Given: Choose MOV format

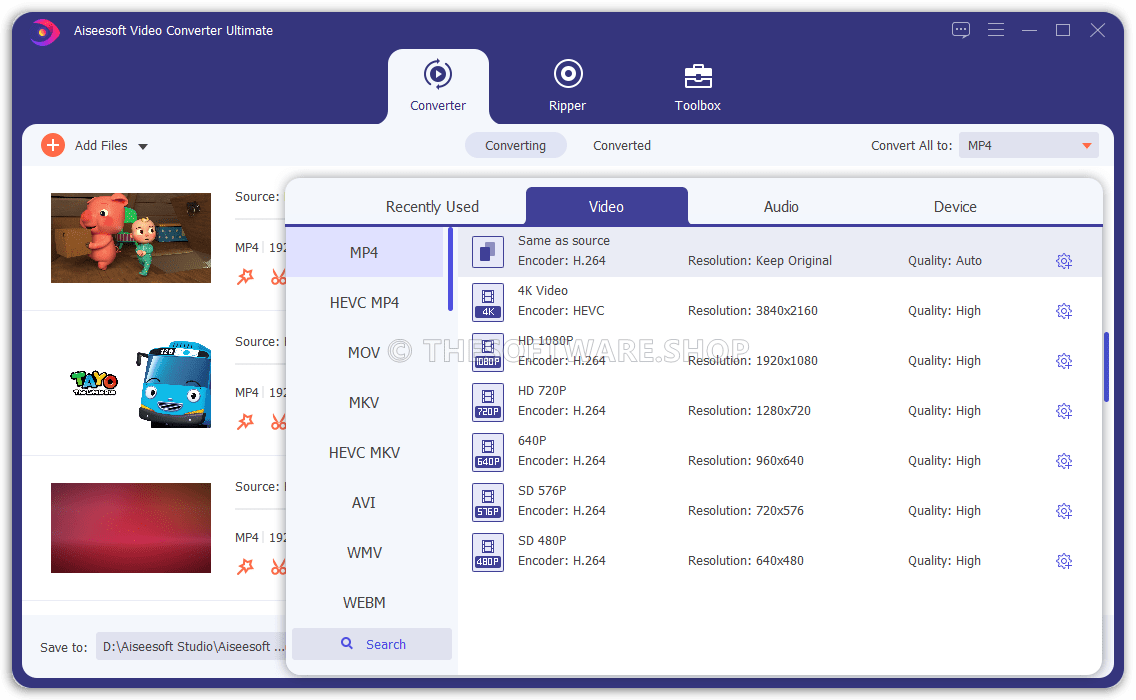Looking at the screenshot, I should pyautogui.click(x=364, y=352).
